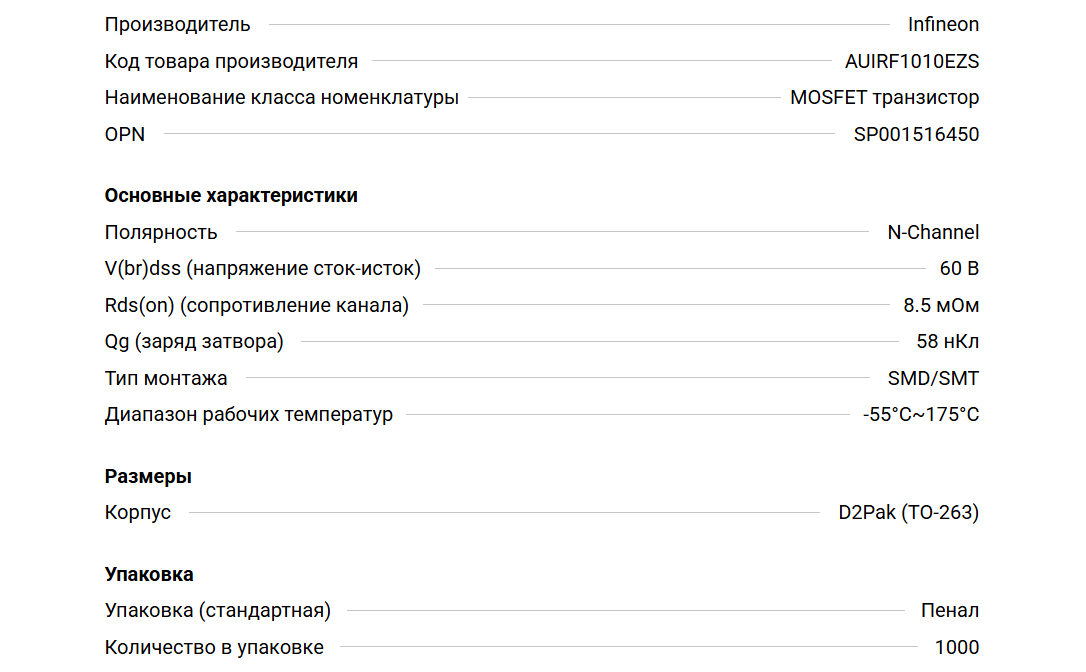Image resolution: width=1086 pixels, height=672 pixels.
Task: Select the 60 В voltage value
Action: tap(959, 269)
